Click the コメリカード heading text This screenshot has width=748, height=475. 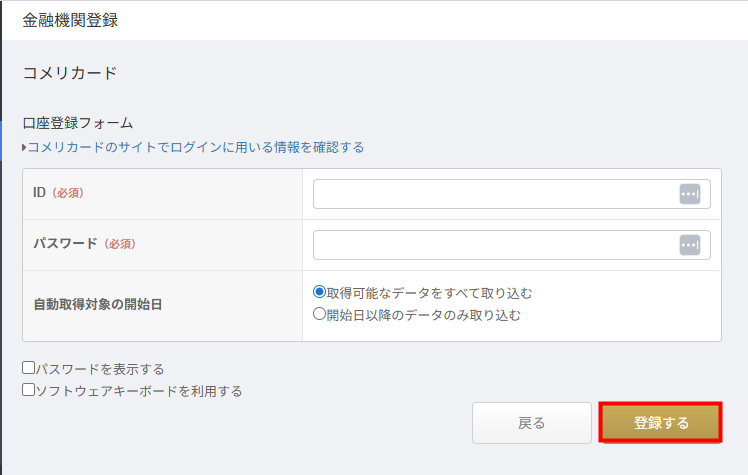click(70, 73)
